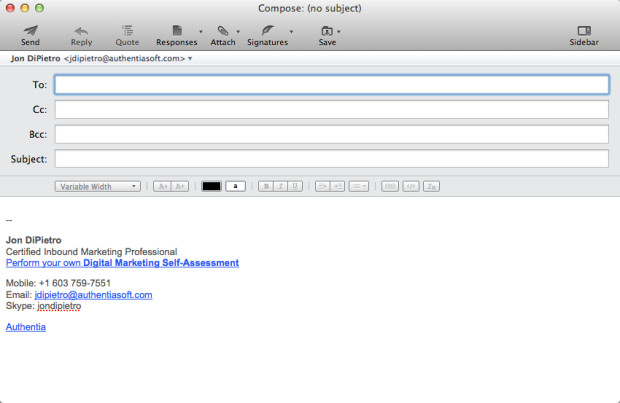Click the green zoom window button
The height and width of the screenshot is (403, 620).
[x=39, y=8]
